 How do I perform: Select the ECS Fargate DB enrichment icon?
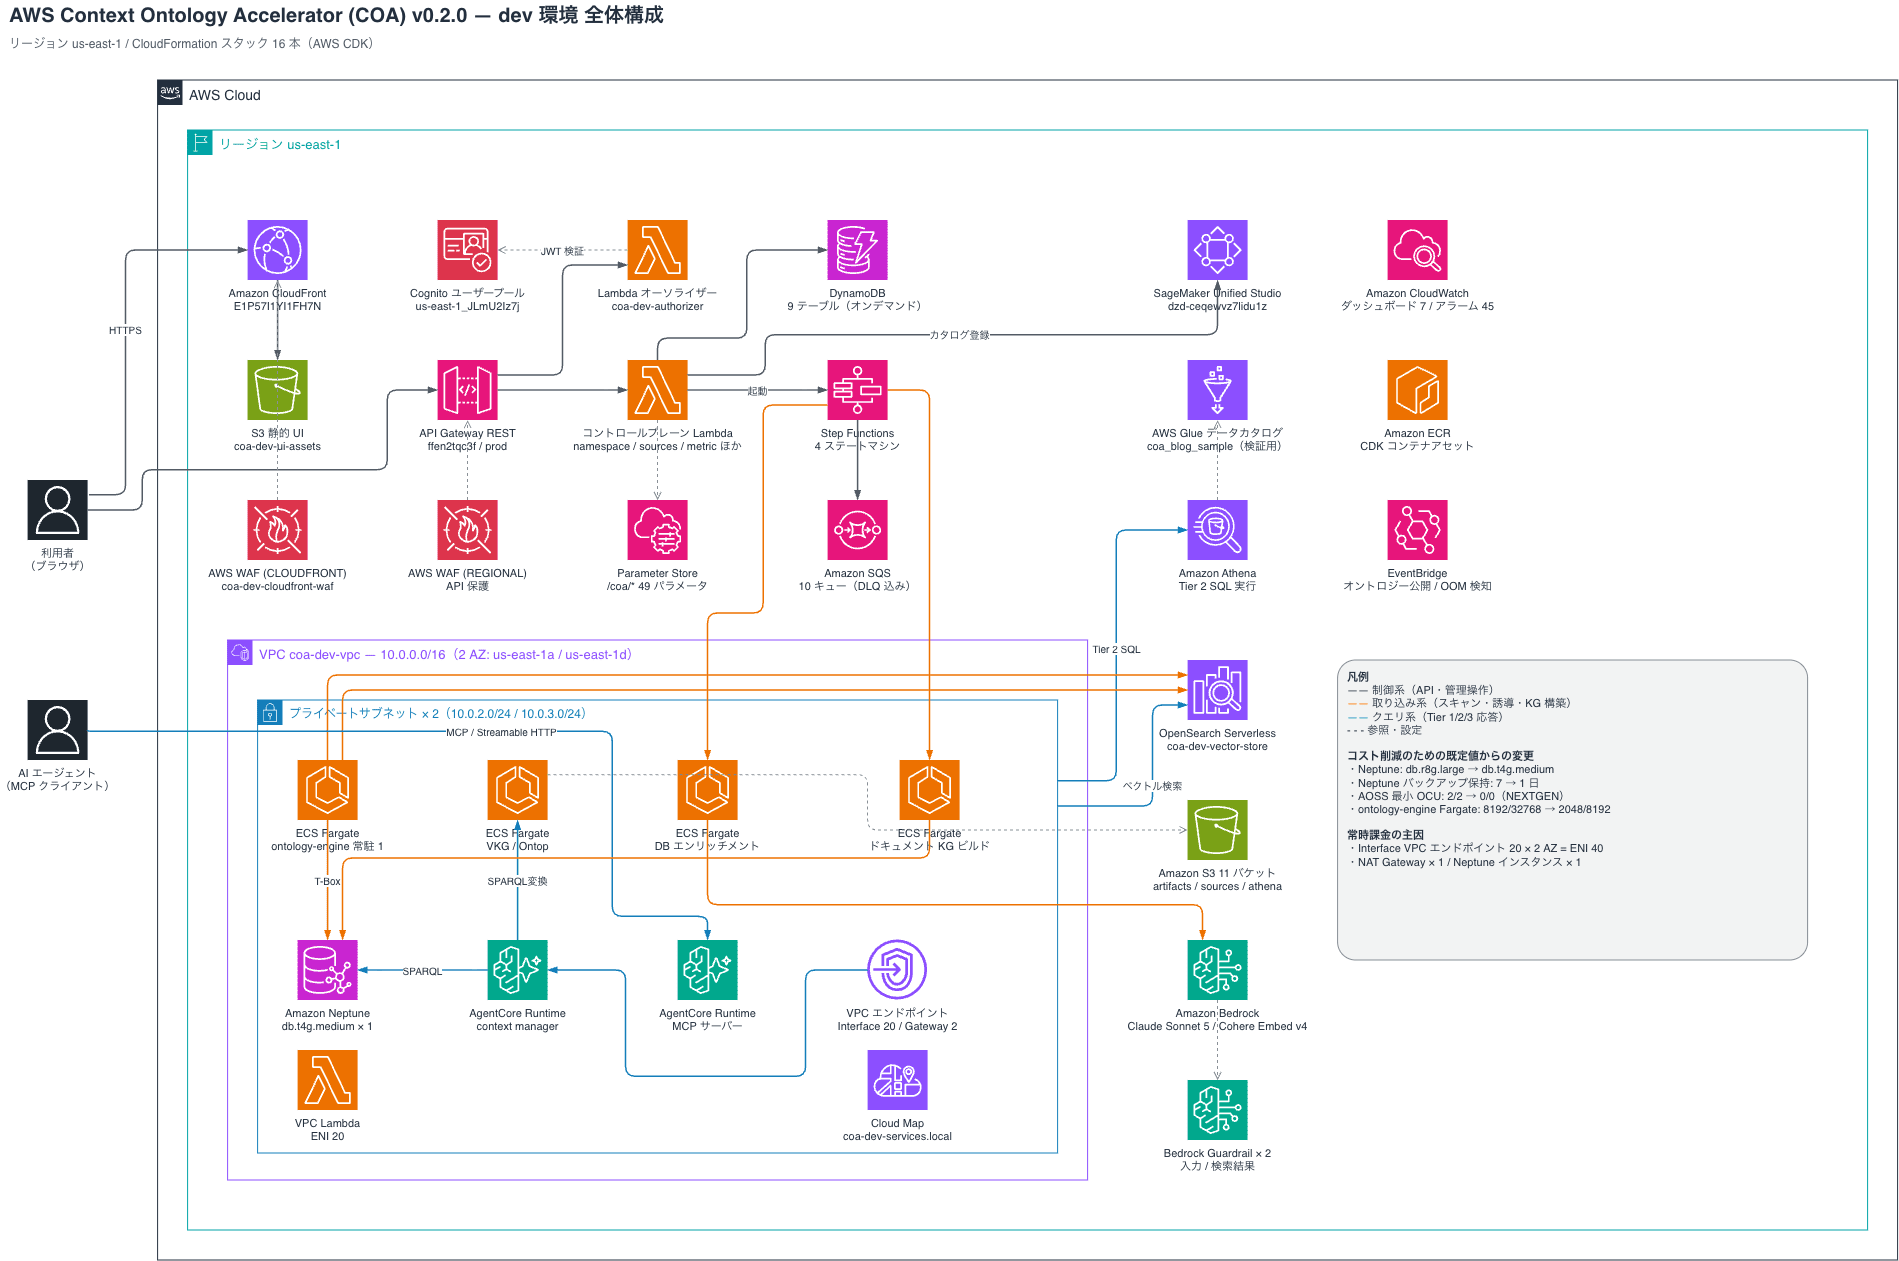(x=707, y=790)
